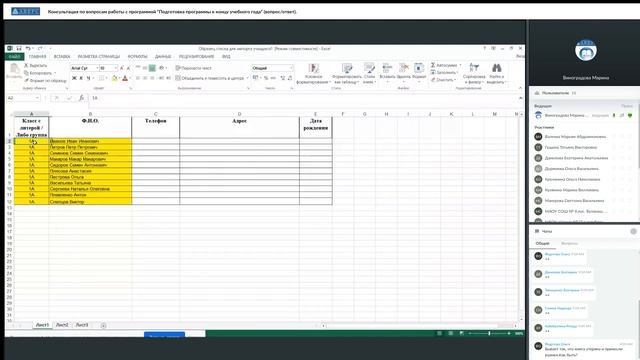This screenshot has width=640, height=360.
Task: Increase font size with the larger A icon
Action: click(x=122, y=68)
